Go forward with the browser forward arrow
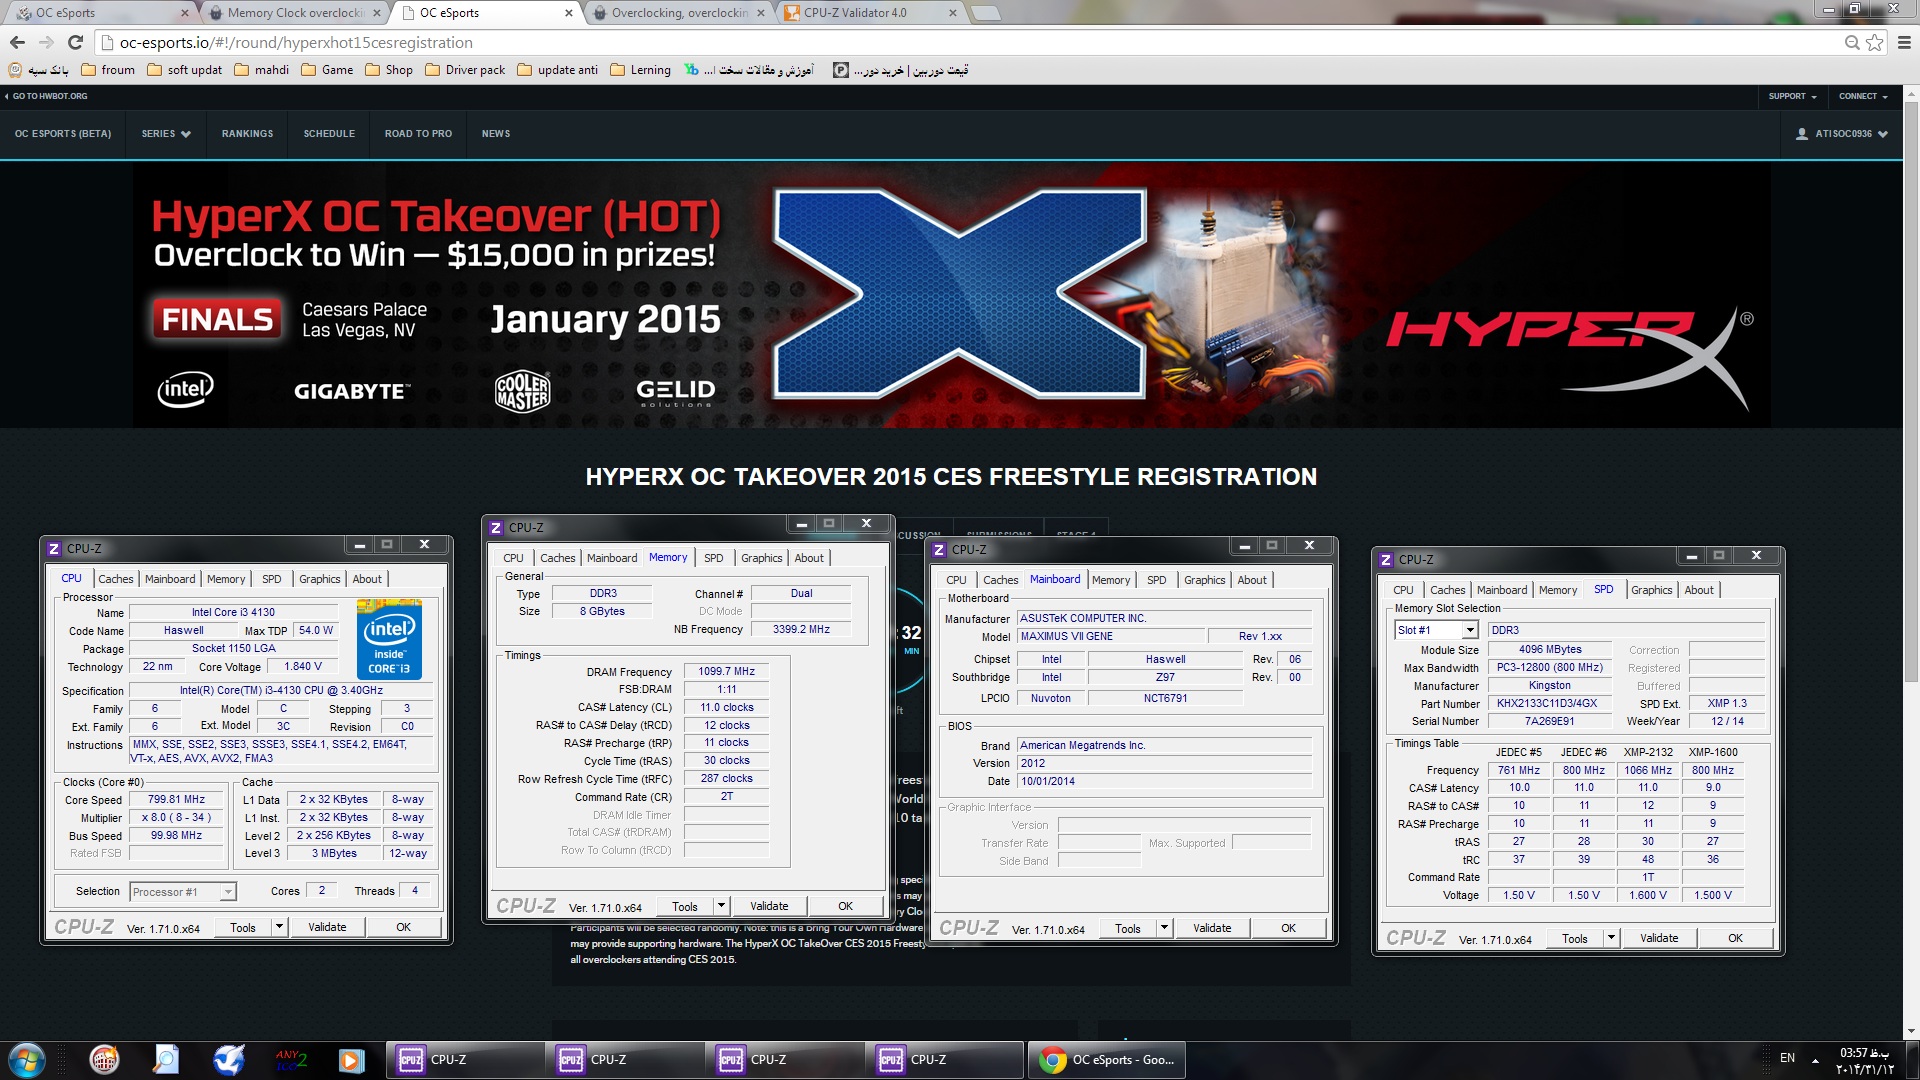Image resolution: width=1920 pixels, height=1080 pixels. click(x=46, y=42)
